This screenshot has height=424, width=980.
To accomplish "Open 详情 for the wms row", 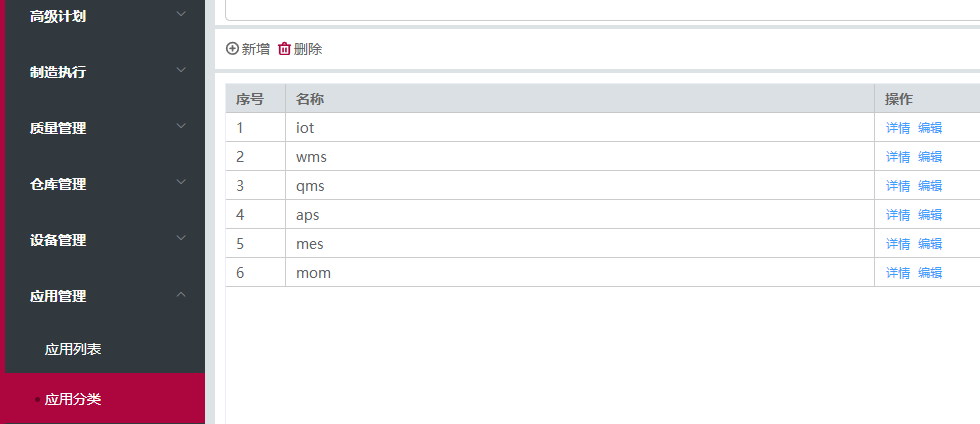I will pyautogui.click(x=898, y=157).
